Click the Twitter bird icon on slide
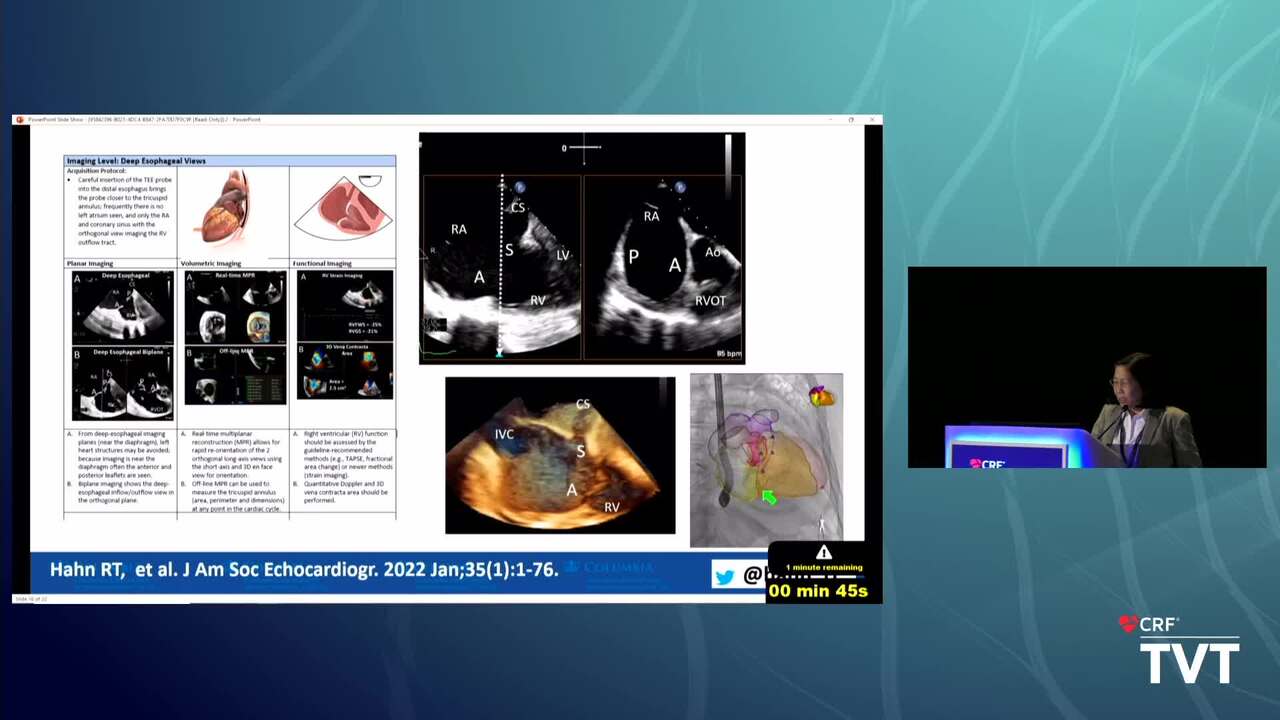The image size is (1280, 720). [x=725, y=575]
